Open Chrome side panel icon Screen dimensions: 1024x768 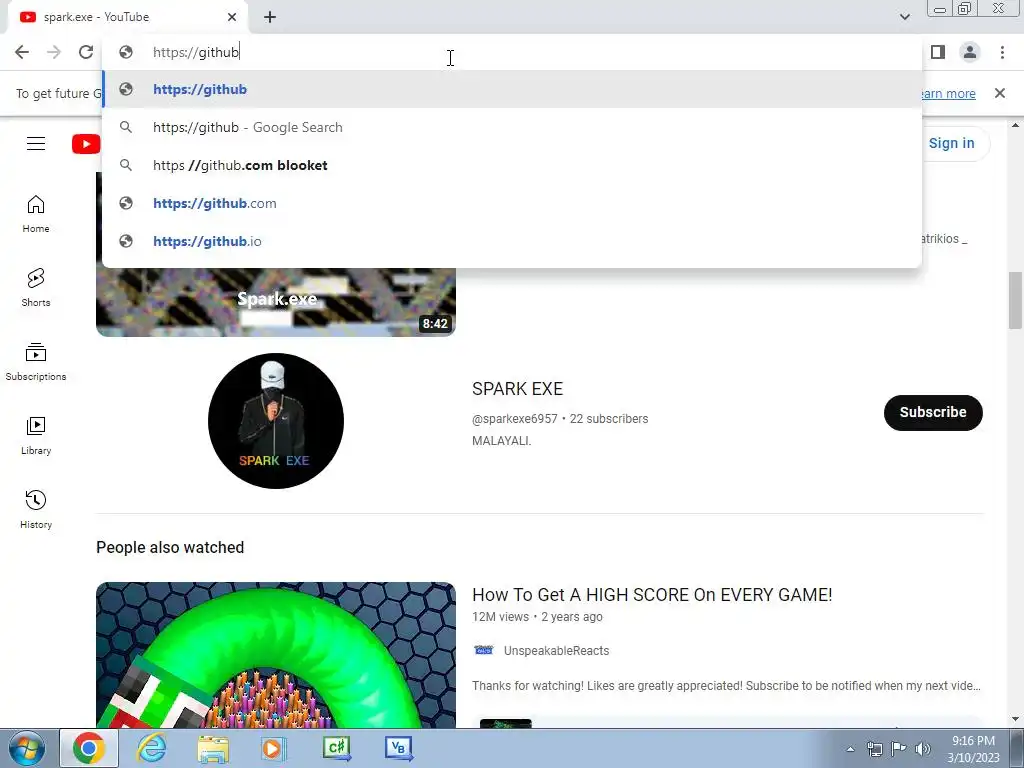pyautogui.click(x=938, y=52)
